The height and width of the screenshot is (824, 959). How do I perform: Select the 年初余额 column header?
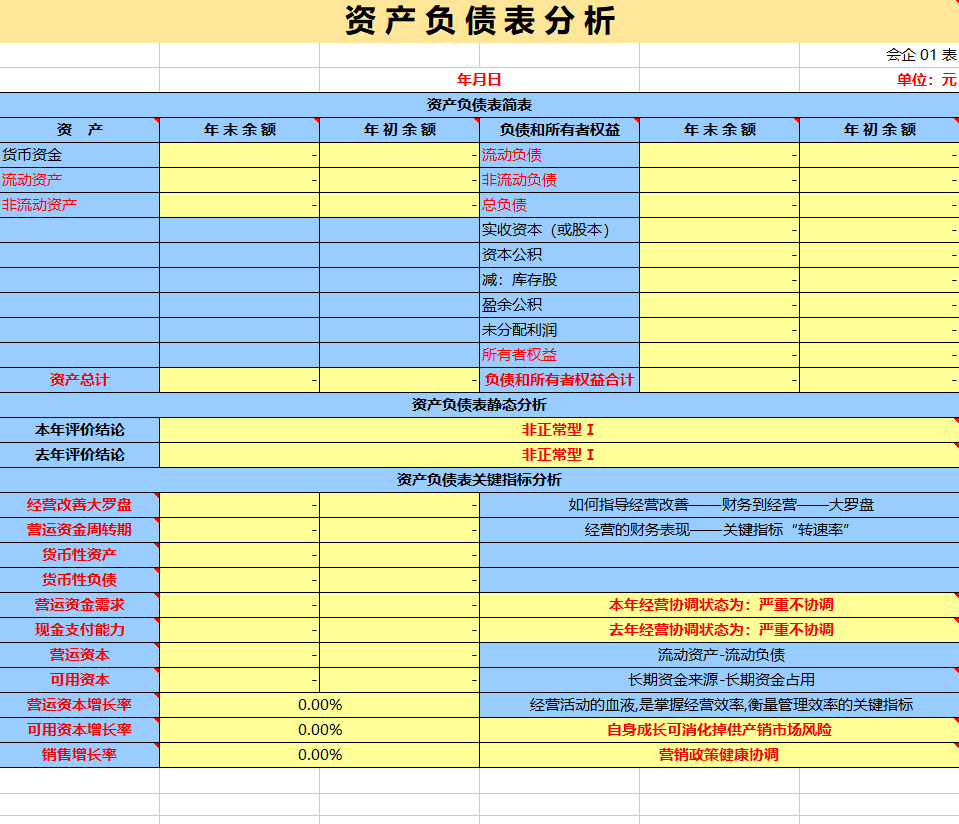point(398,128)
